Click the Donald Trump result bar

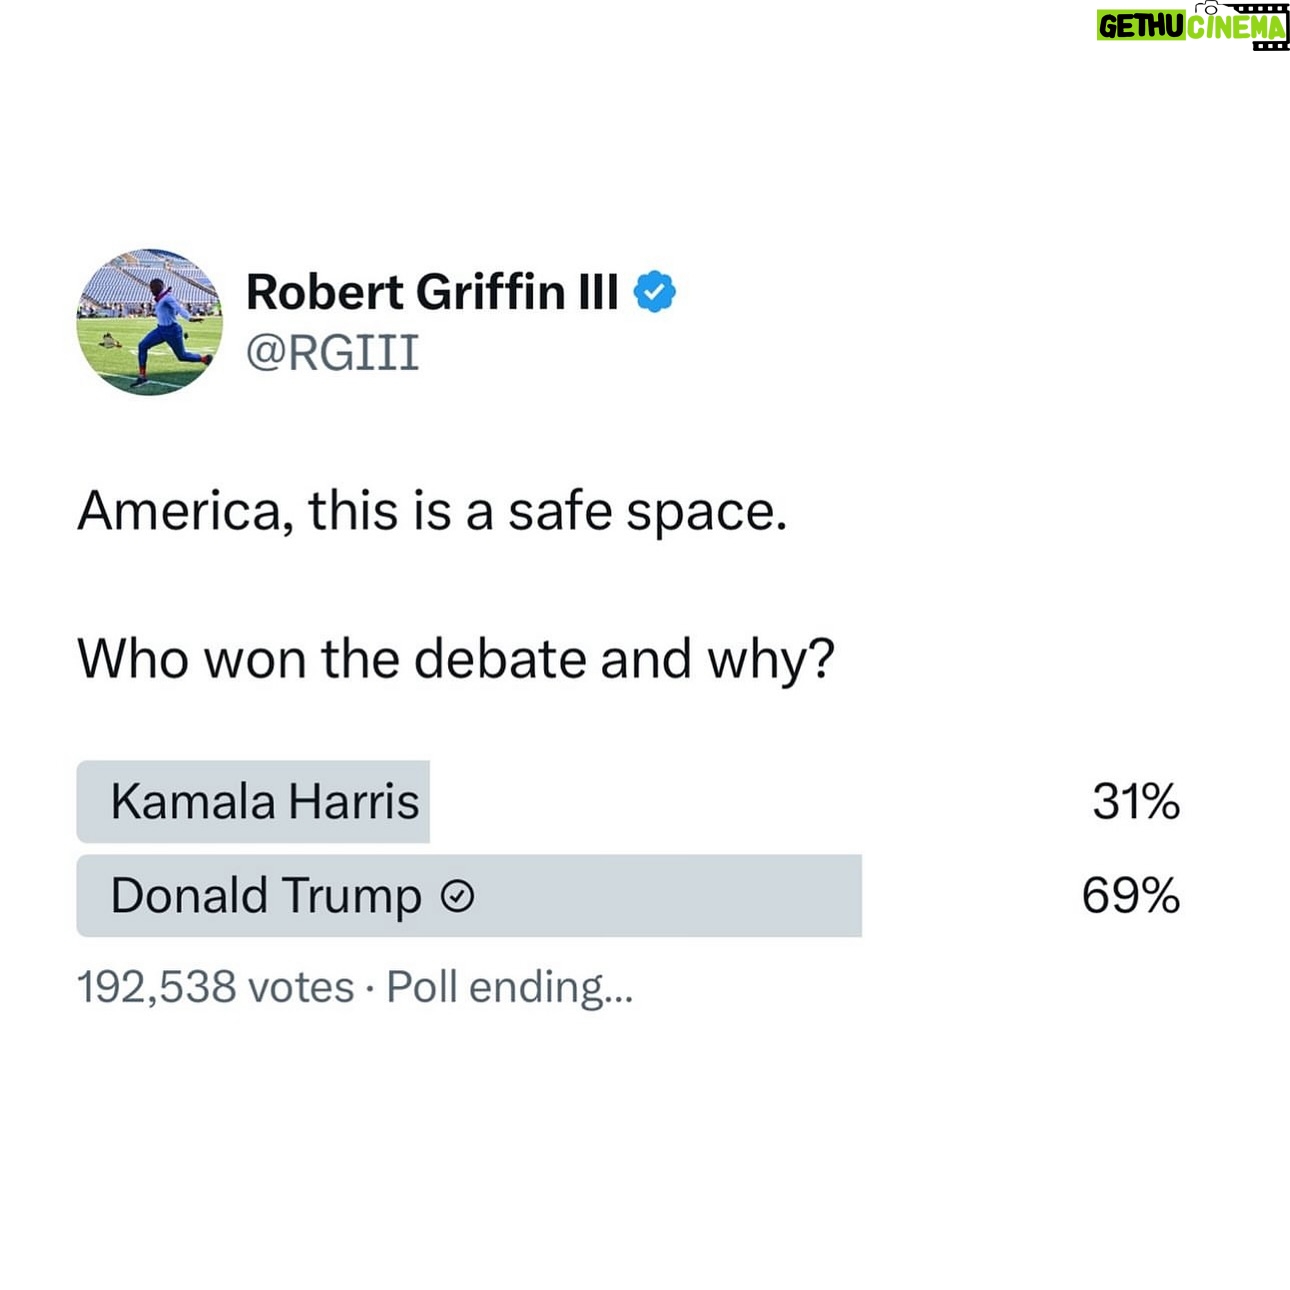click(x=469, y=895)
